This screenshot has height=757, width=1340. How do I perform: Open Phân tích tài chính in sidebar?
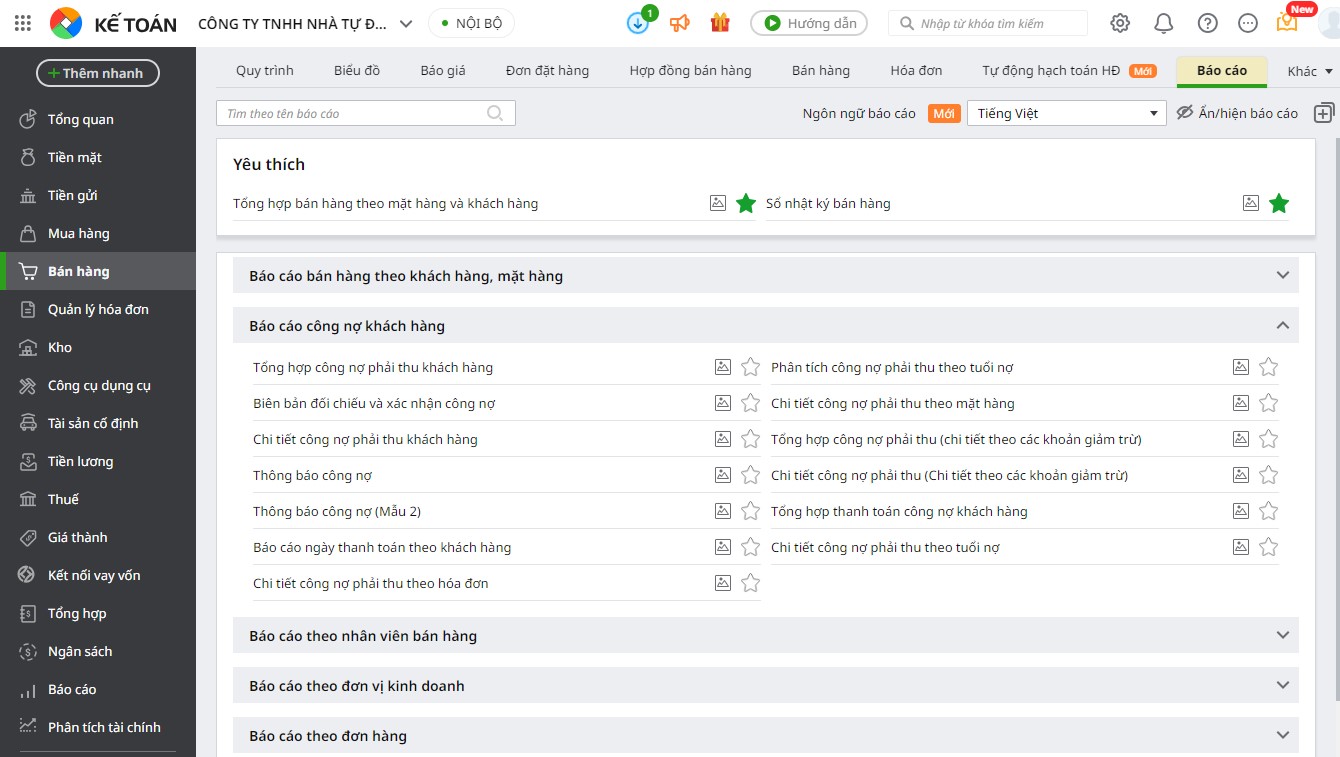[98, 727]
